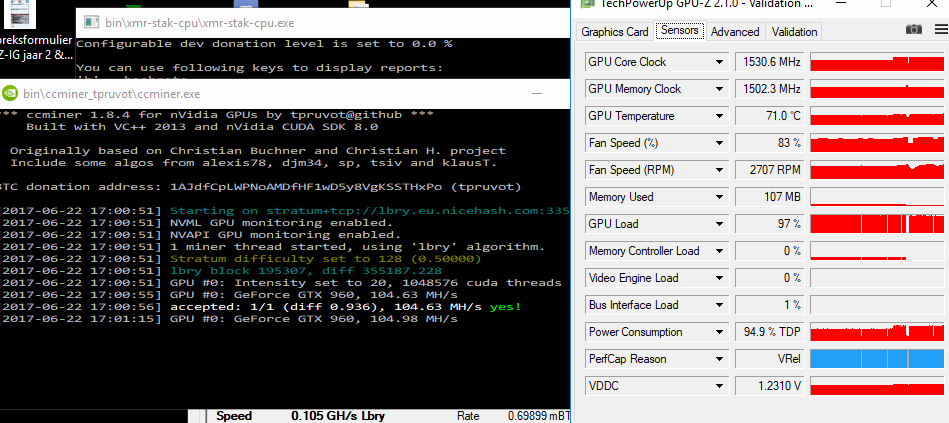The image size is (949, 423).
Task: Click the Power Consumption history graph
Action: coord(877,332)
